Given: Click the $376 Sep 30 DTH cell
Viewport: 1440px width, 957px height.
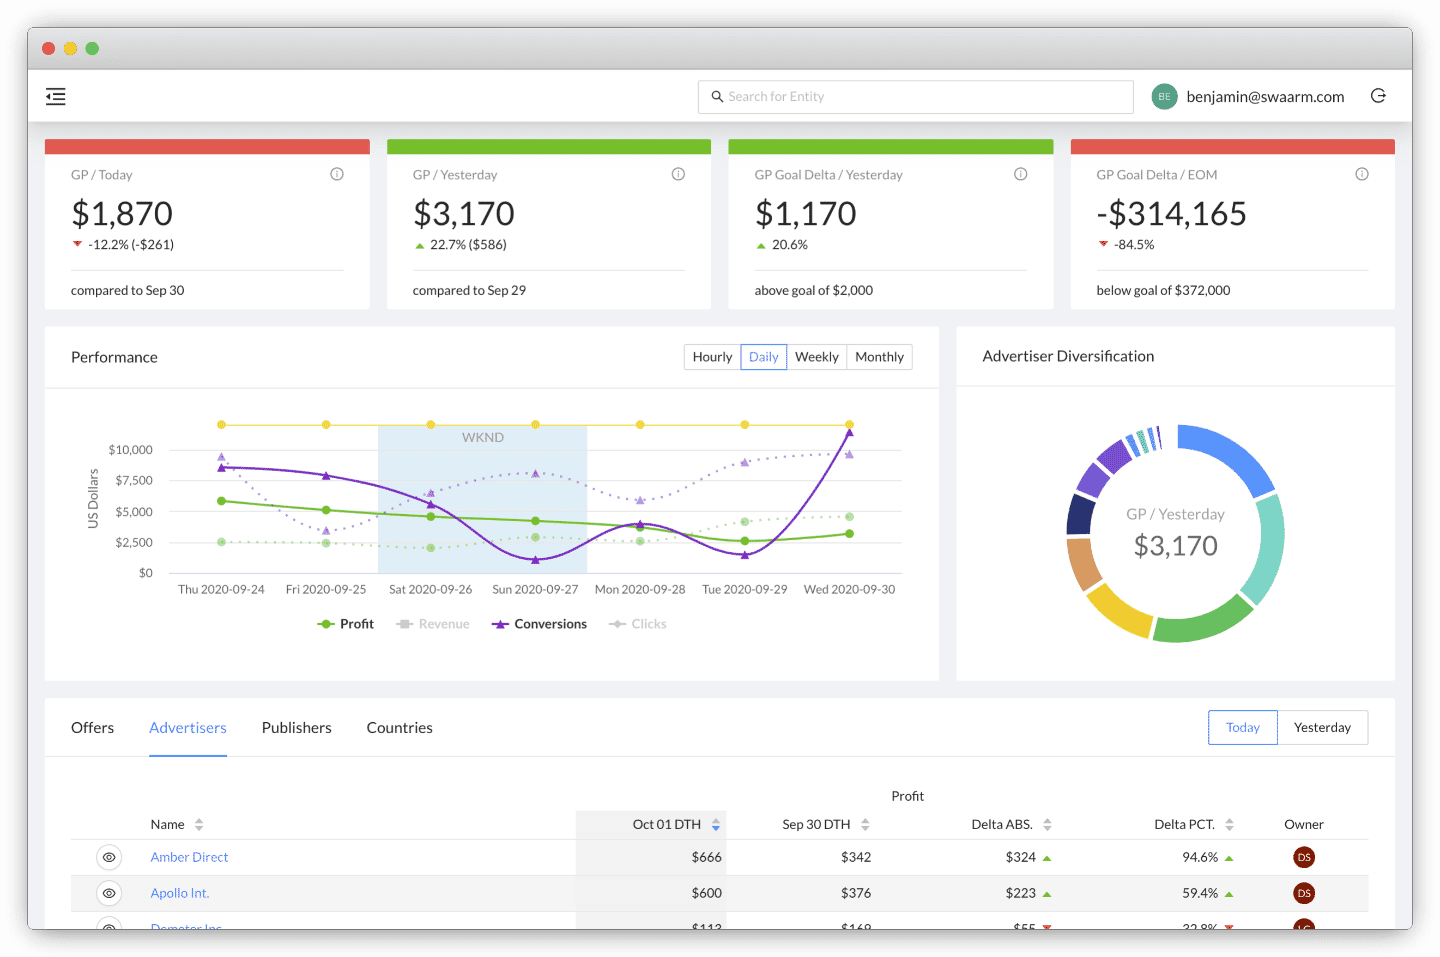Looking at the screenshot, I should [856, 893].
